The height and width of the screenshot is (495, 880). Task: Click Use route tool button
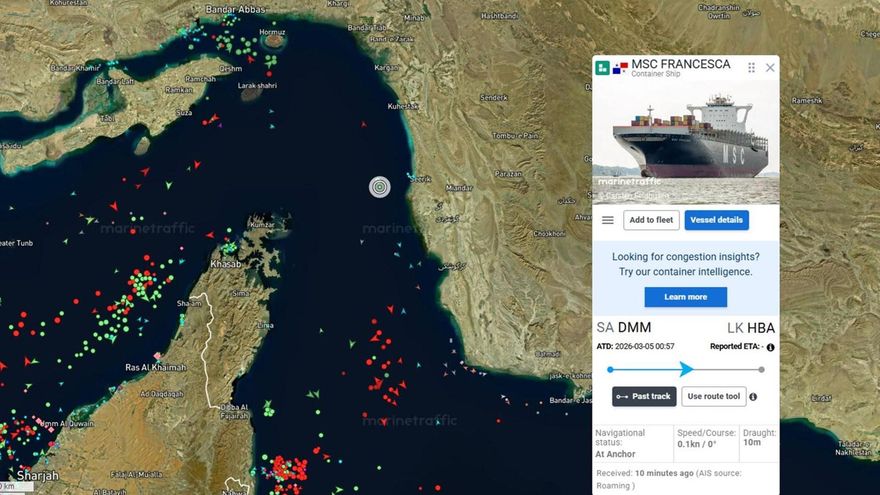tap(714, 396)
